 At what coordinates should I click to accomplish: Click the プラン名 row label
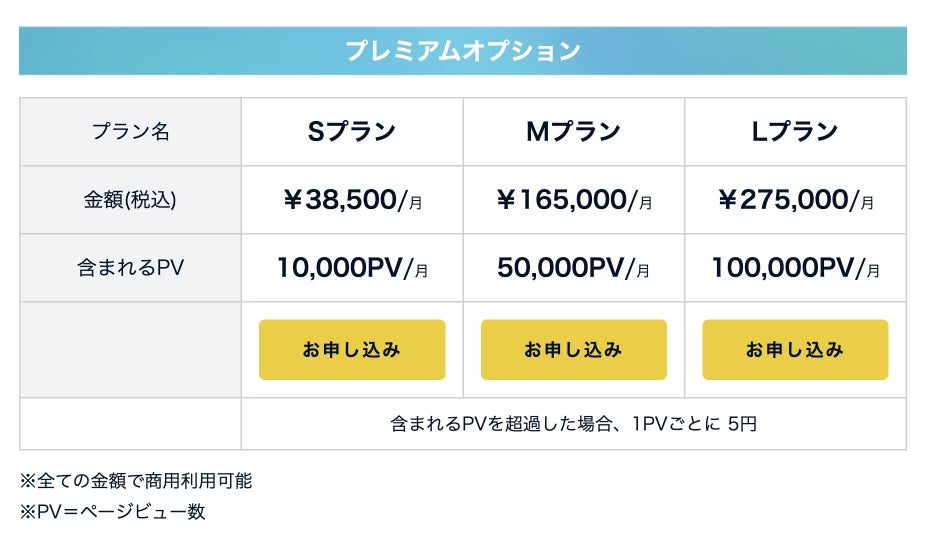[130, 132]
